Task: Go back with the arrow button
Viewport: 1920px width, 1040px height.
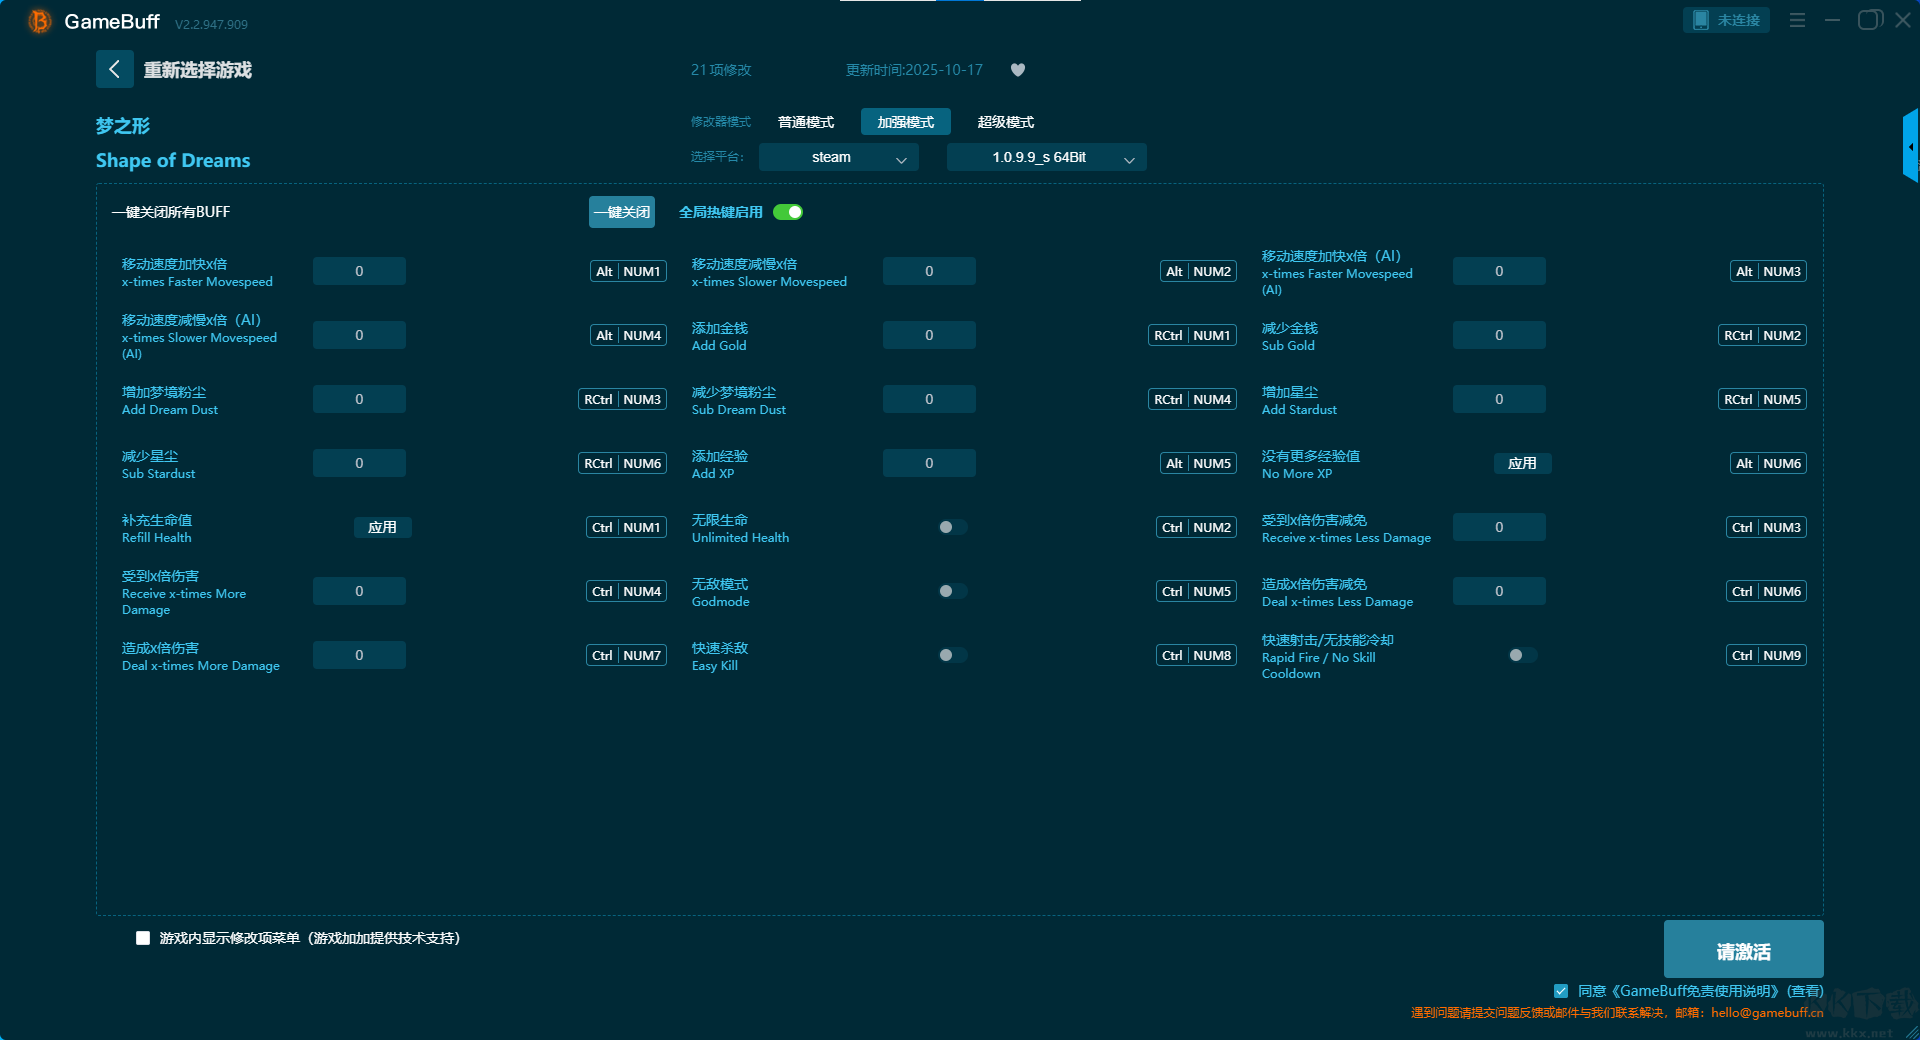Action: [114, 69]
